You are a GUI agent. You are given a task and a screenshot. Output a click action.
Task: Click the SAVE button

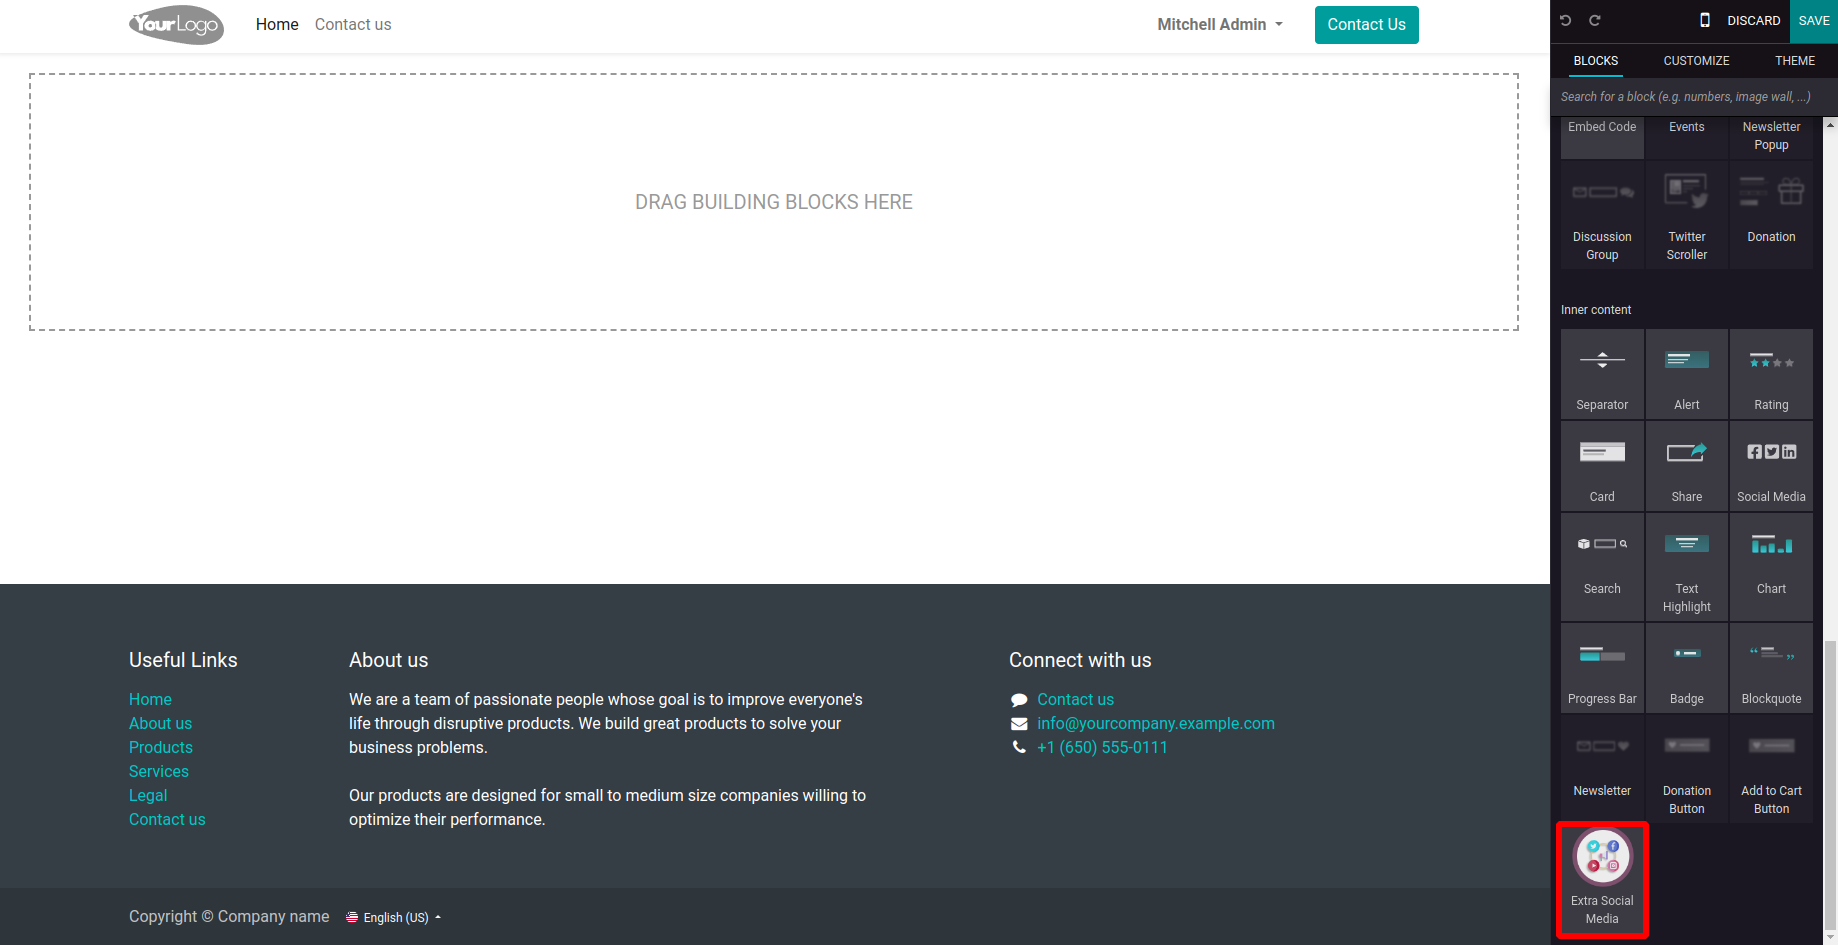pyautogui.click(x=1814, y=20)
